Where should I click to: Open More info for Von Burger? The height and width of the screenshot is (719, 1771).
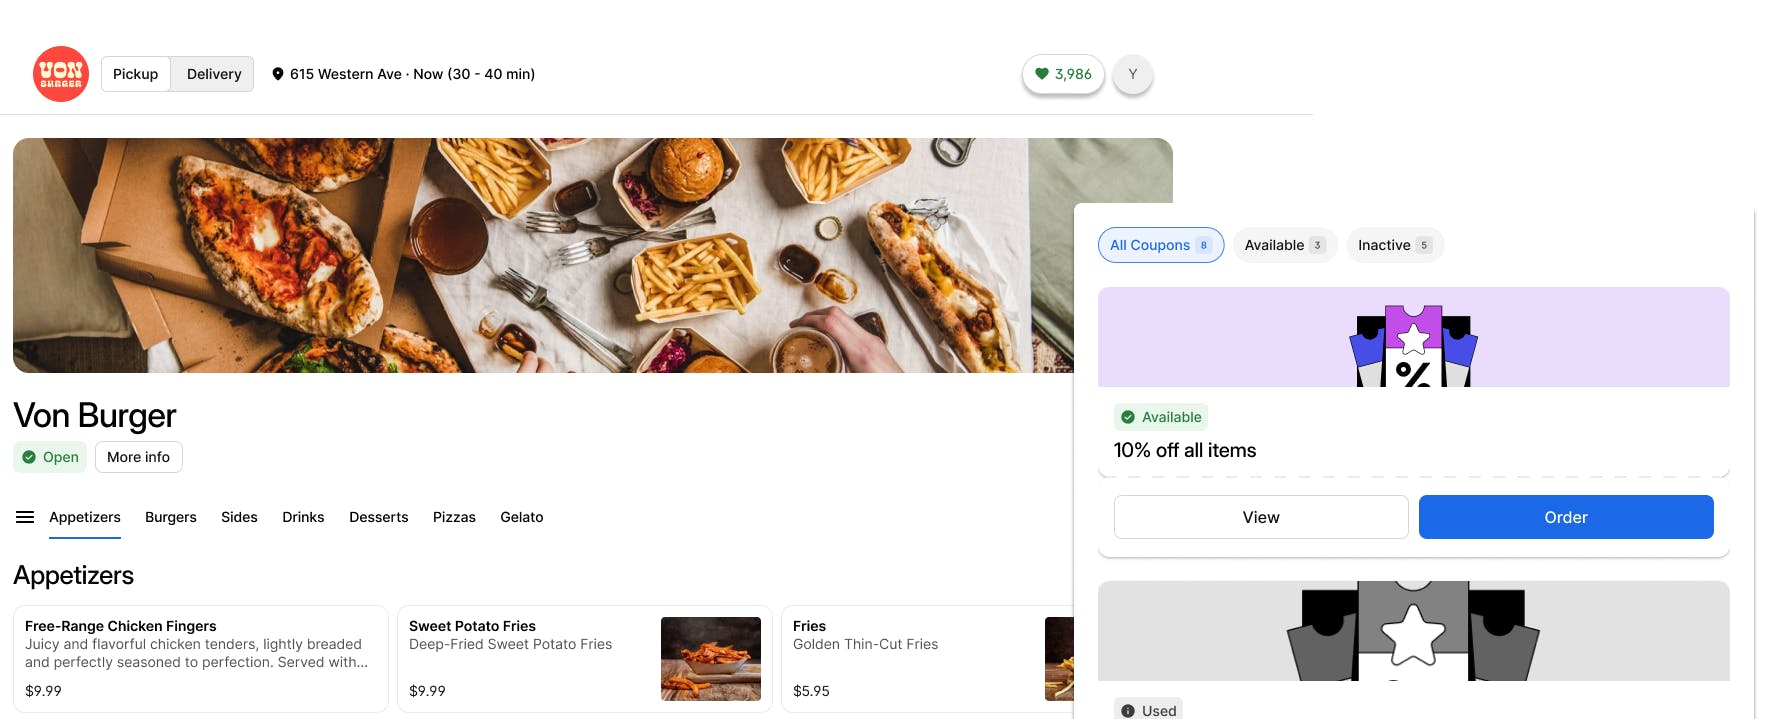(x=139, y=457)
